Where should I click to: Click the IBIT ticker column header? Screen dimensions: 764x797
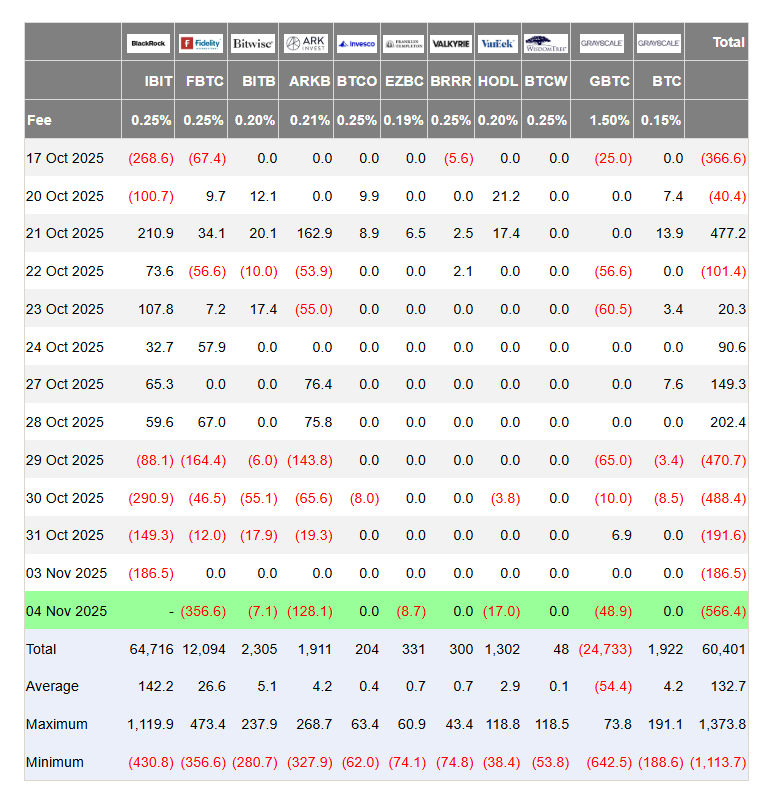(158, 81)
